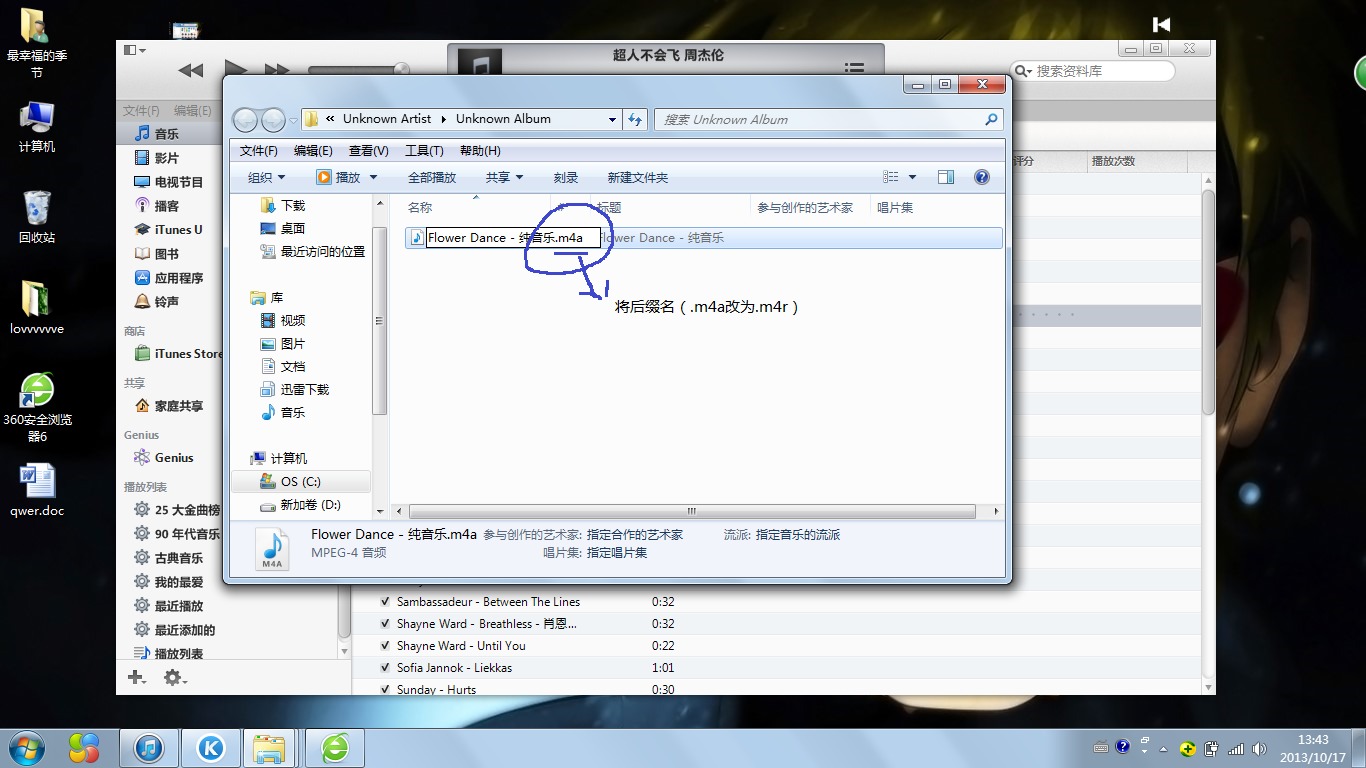
Task: Click the Explorer horizontal scrollbar
Action: click(x=692, y=511)
